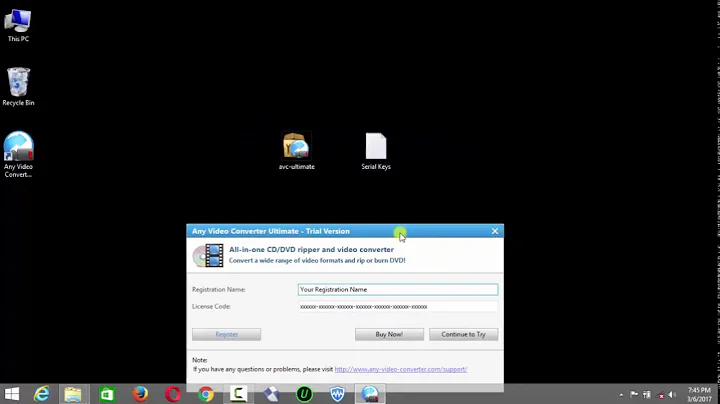Click the Note: label text
This screenshot has height=404, width=720.
(200, 360)
